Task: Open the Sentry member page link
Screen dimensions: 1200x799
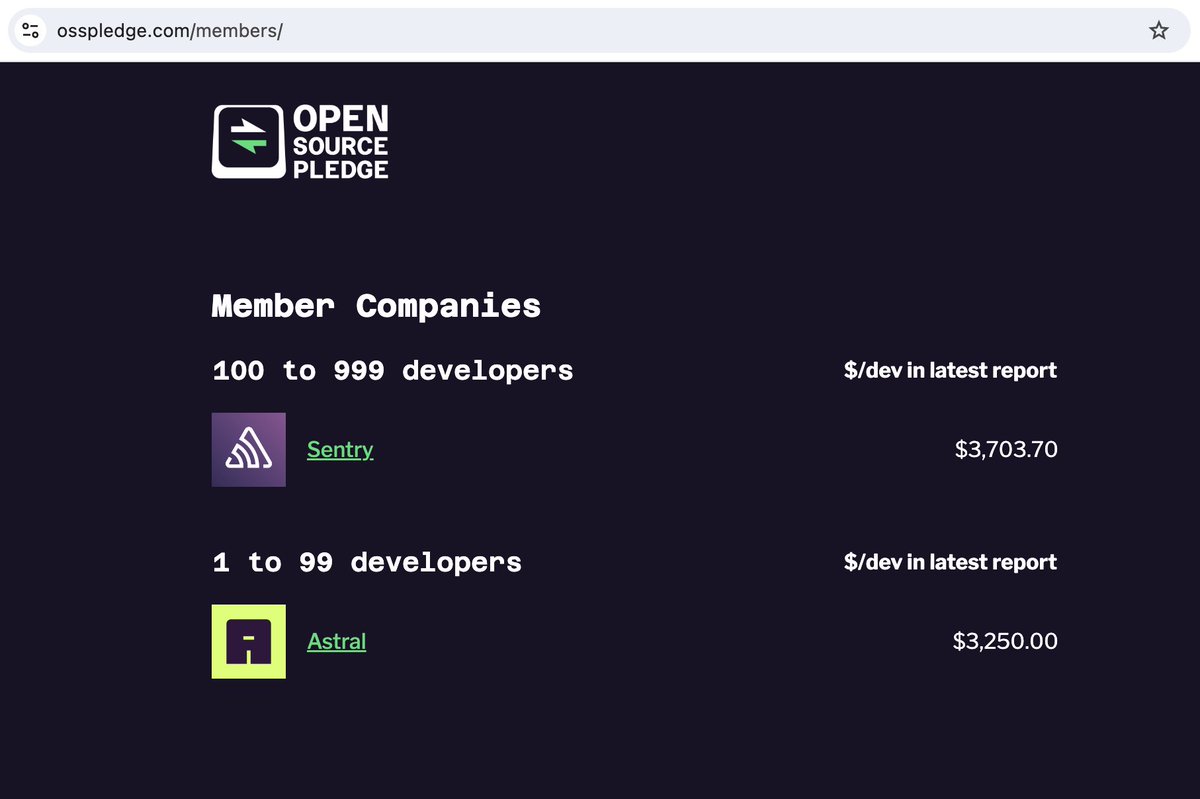Action: 340,449
